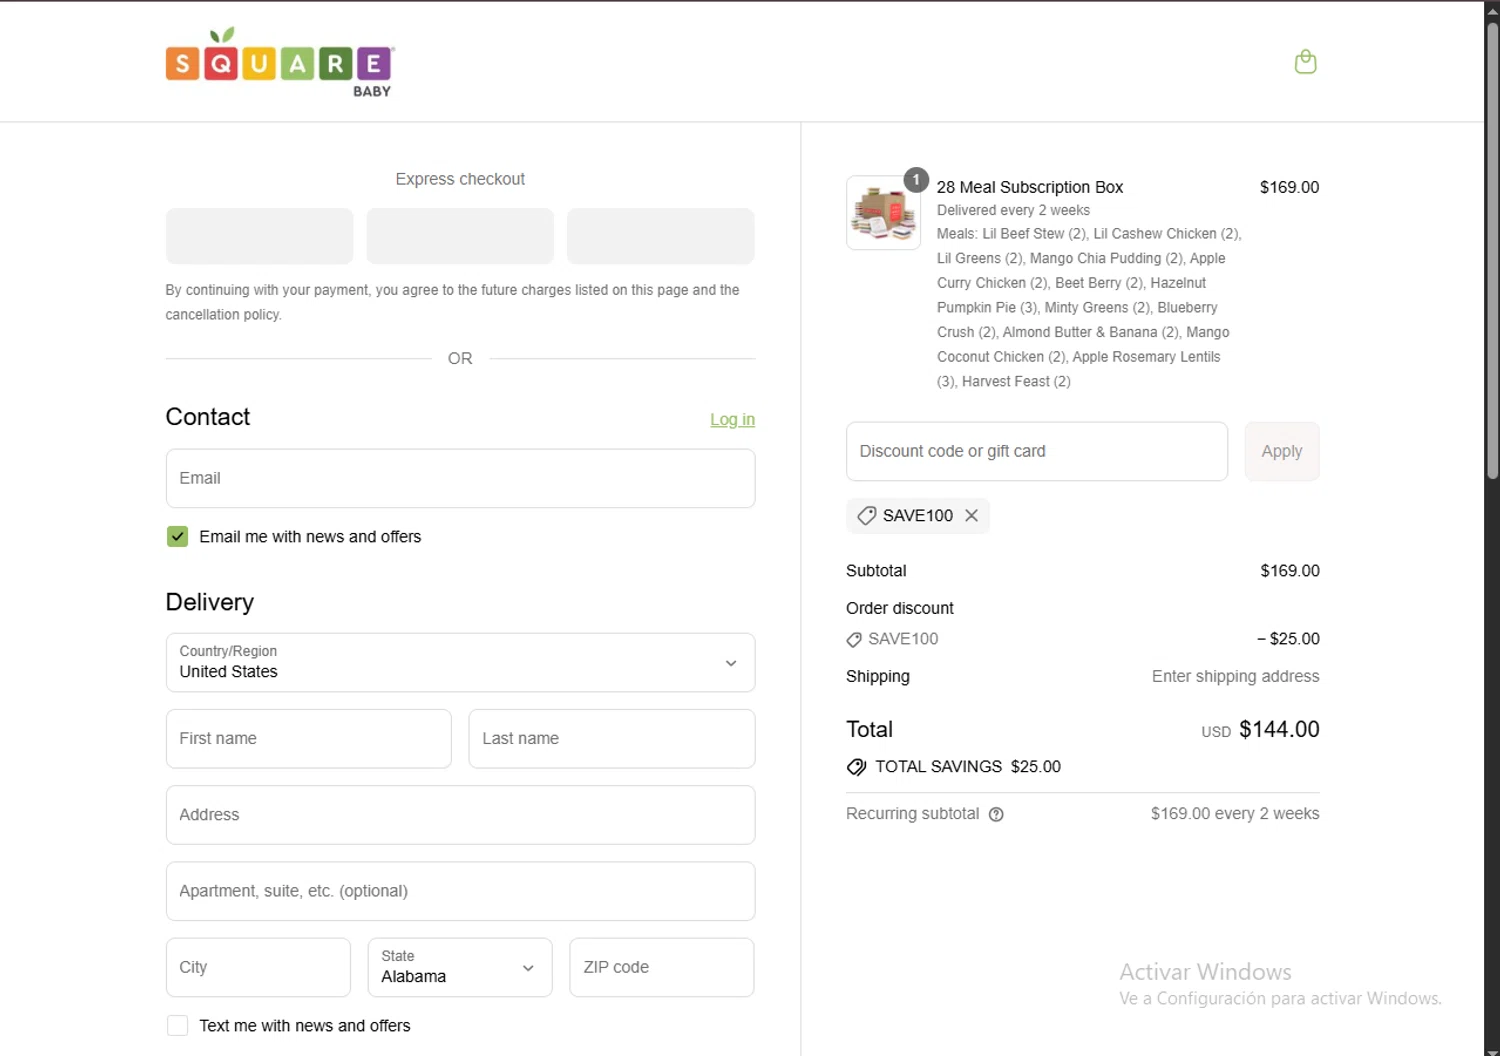Uncheck Email me with news and offers
Screen dimensions: 1500x1056
(177, 537)
